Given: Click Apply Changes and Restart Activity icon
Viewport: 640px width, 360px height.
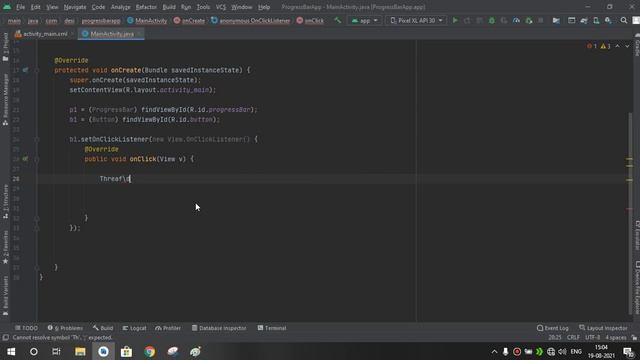Looking at the screenshot, I should click(467, 20).
